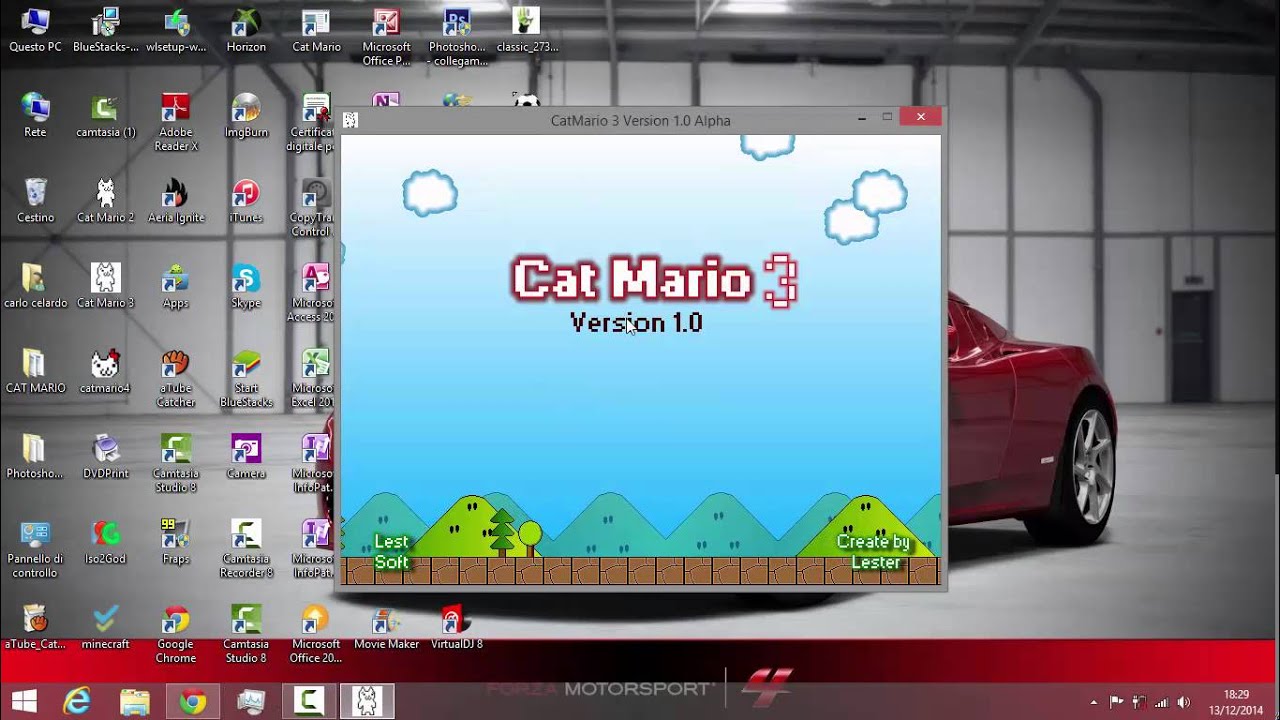The height and width of the screenshot is (720, 1280).
Task: Launch the Aeria Ignite desktop shortcut
Action: tap(176, 200)
